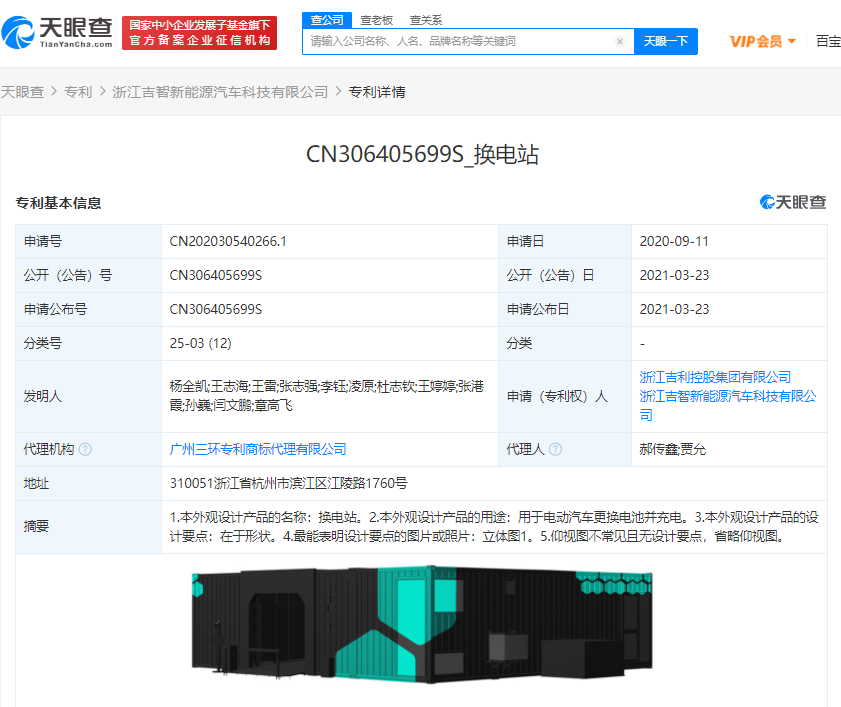
Task: Click the 专利详情 breadcrumb text
Action: click(377, 92)
